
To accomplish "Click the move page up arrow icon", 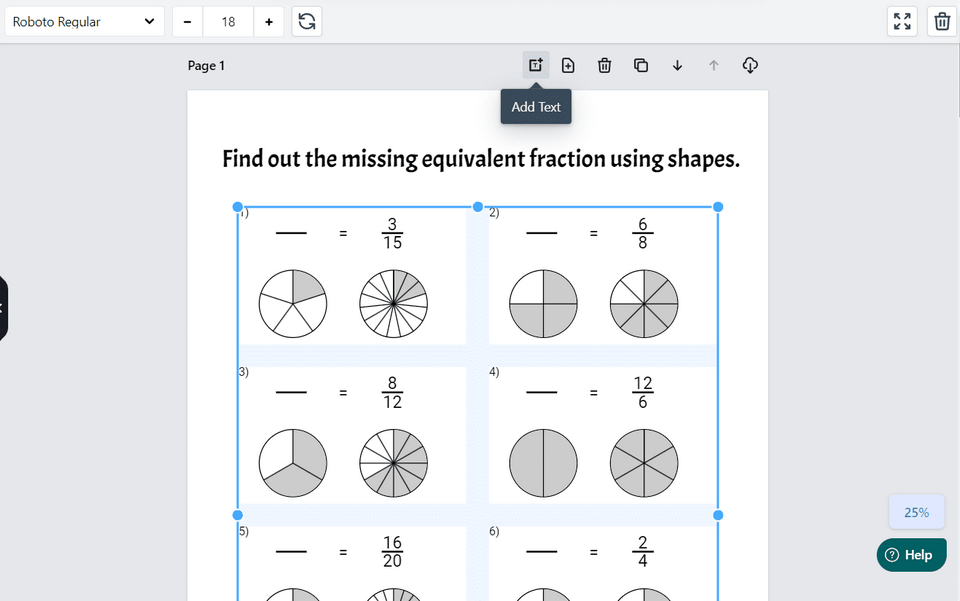I will (713, 65).
